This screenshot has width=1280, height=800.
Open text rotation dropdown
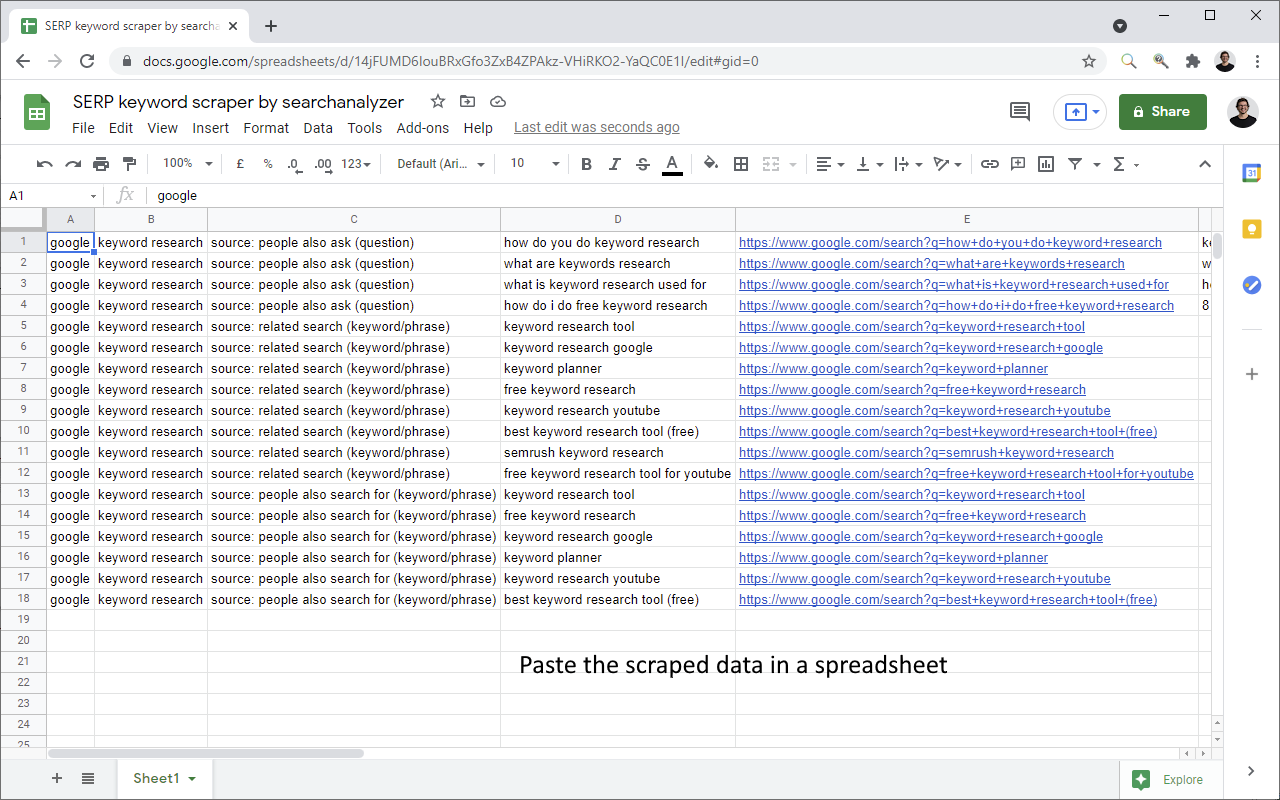click(947, 164)
